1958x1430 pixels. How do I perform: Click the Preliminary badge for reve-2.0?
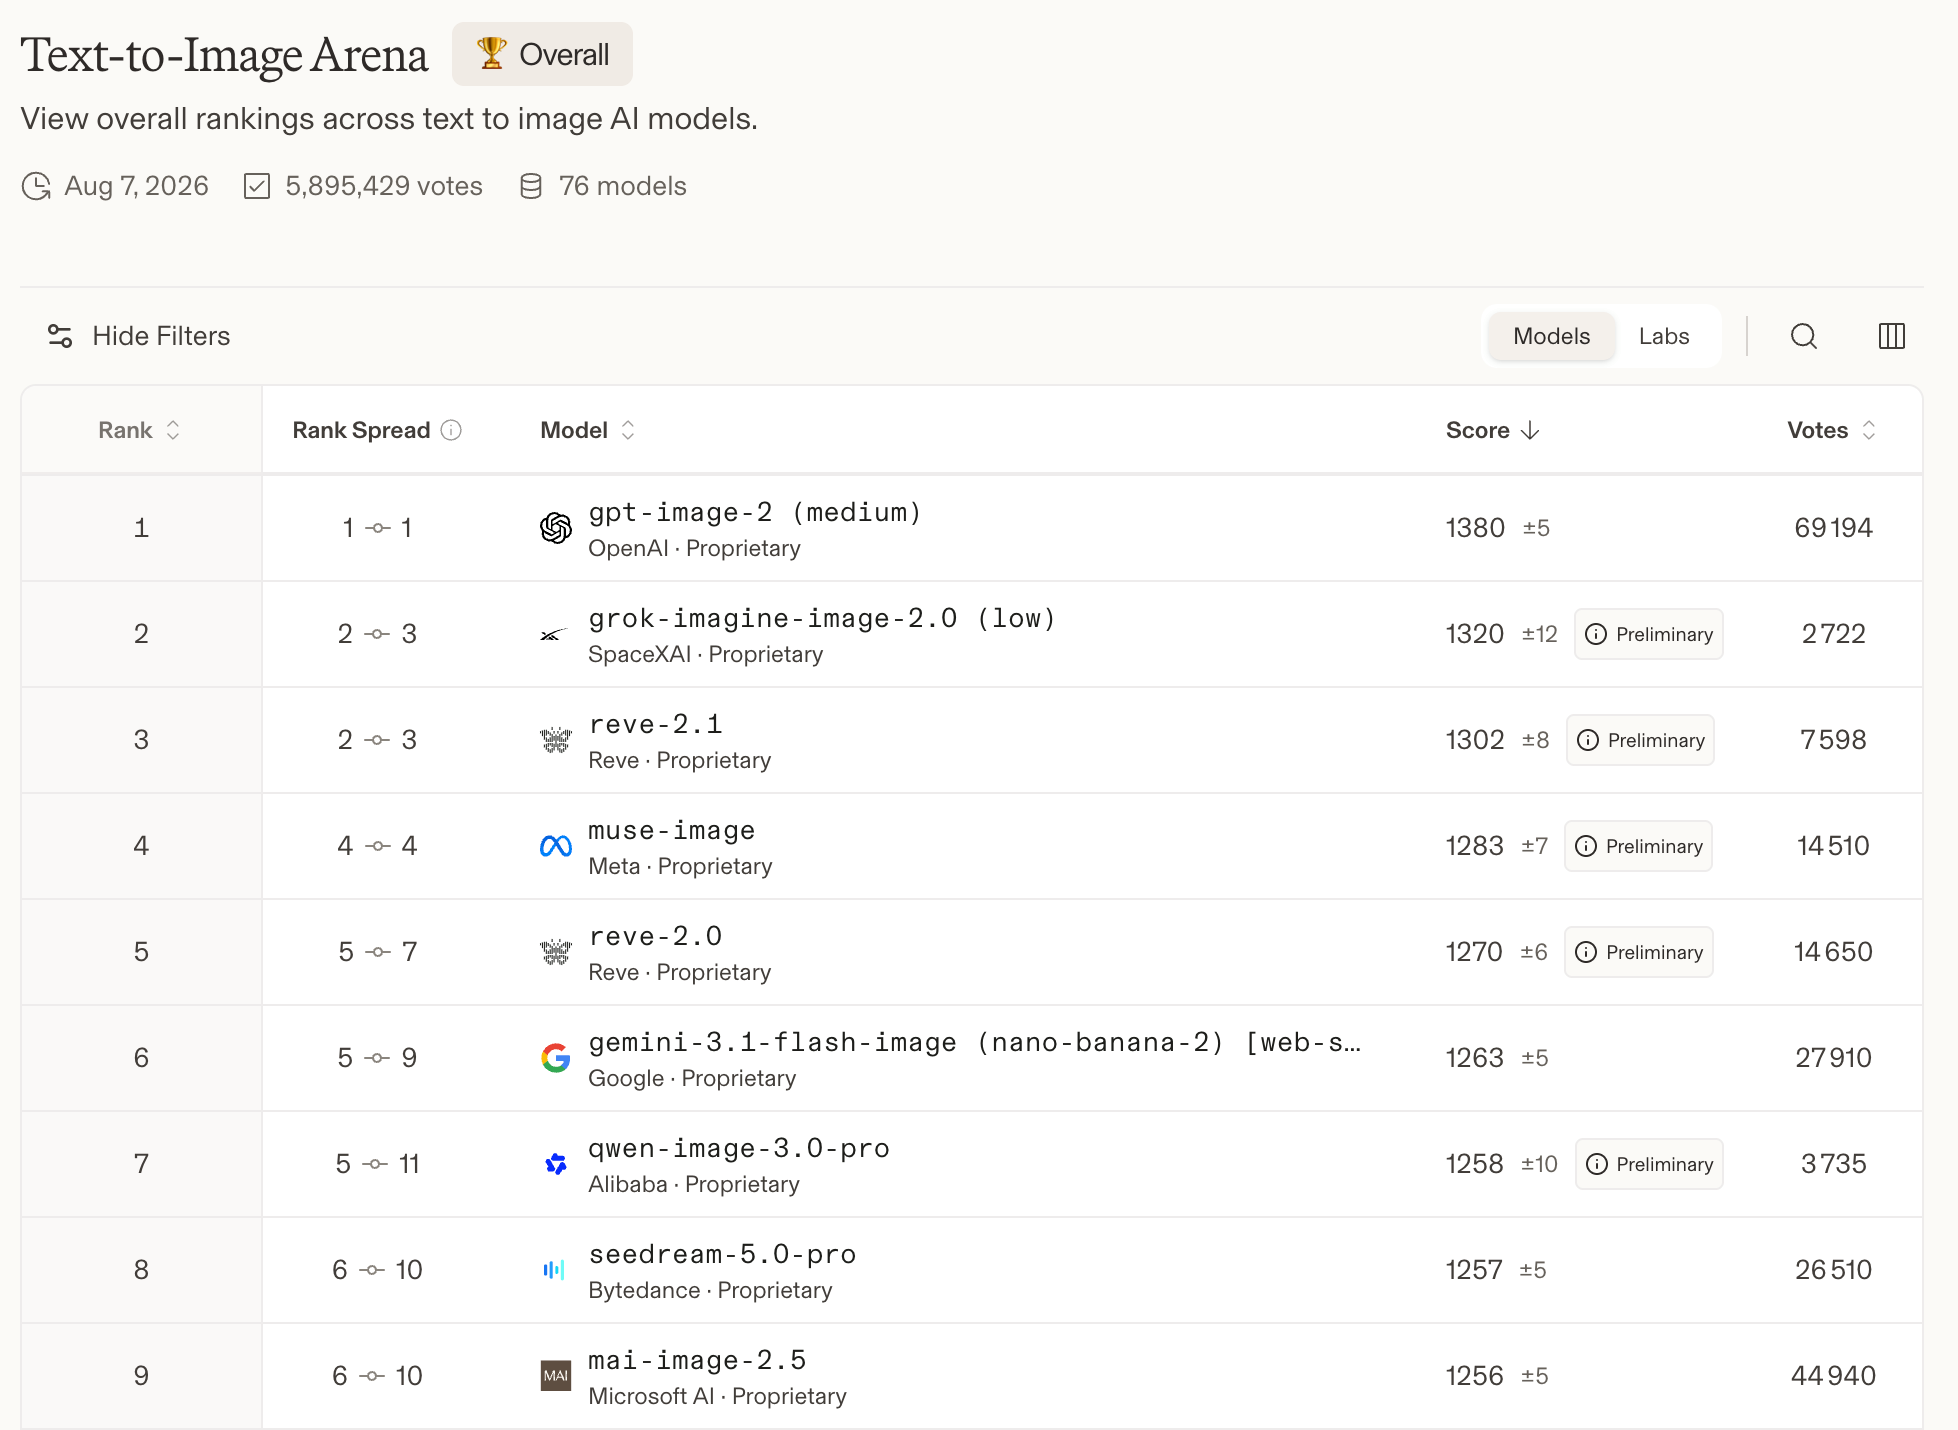click(1639, 952)
